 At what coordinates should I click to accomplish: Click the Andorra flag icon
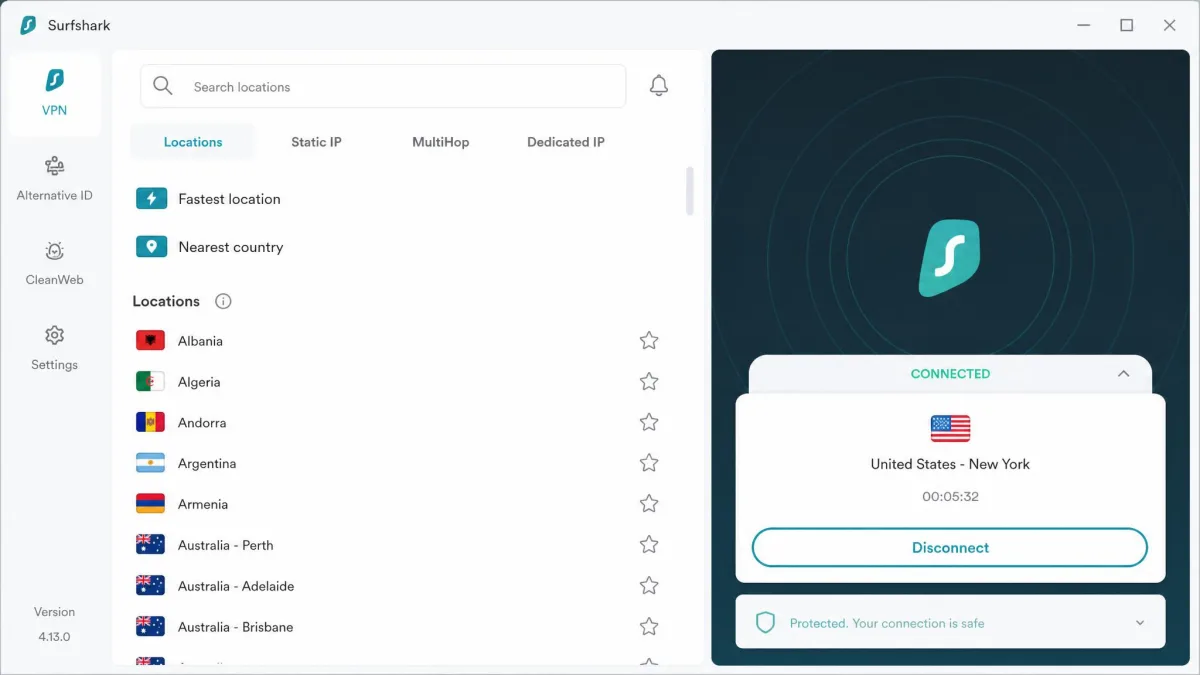click(x=150, y=423)
